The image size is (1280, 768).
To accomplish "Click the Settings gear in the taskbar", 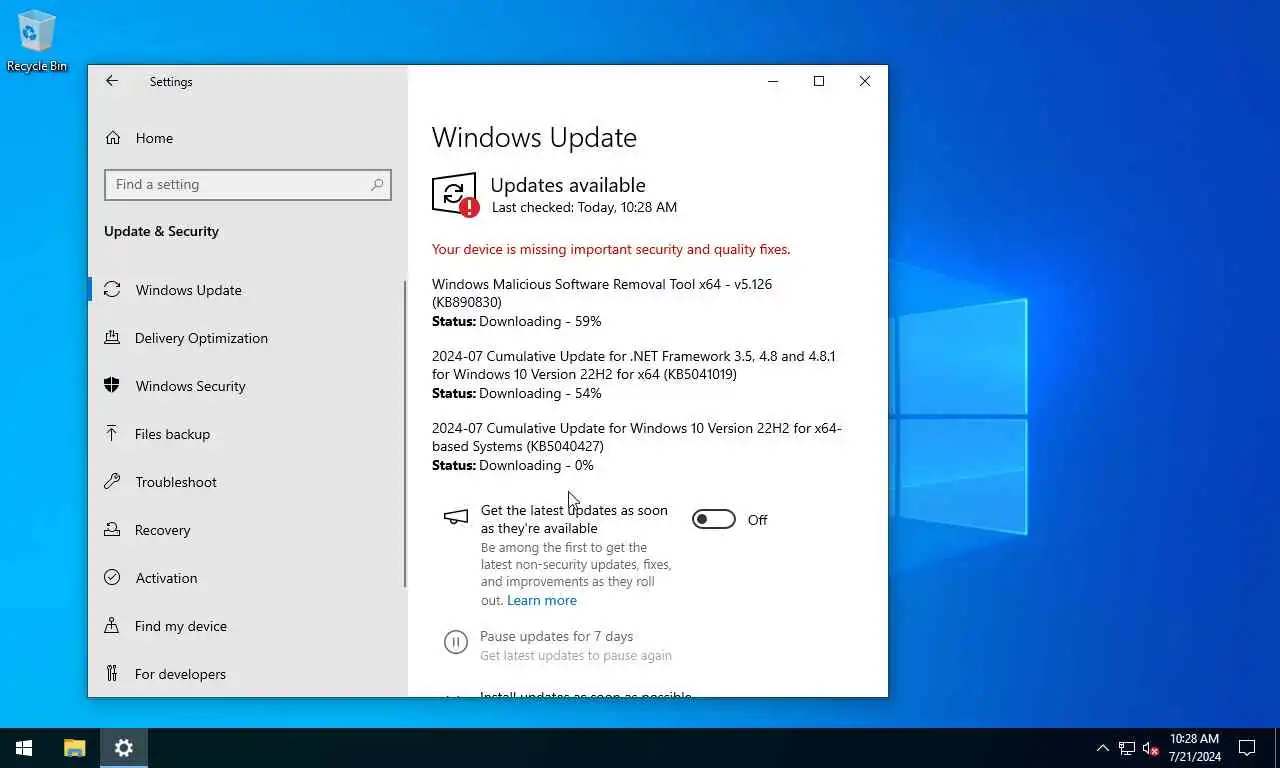I will [124, 748].
